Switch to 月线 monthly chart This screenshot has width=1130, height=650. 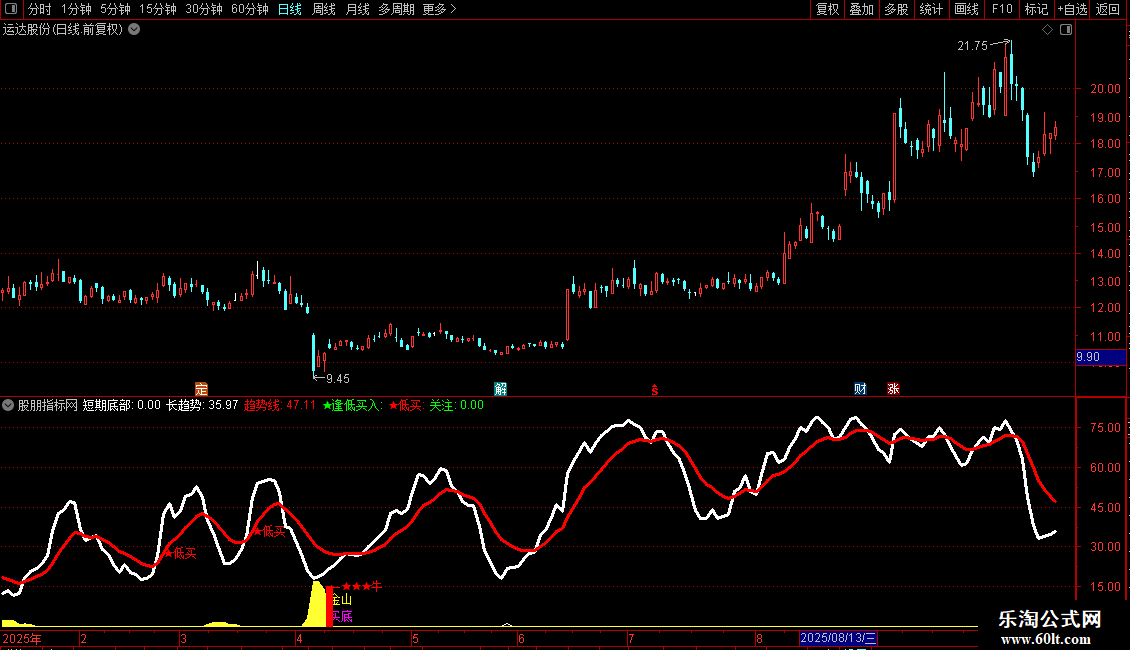pos(357,9)
